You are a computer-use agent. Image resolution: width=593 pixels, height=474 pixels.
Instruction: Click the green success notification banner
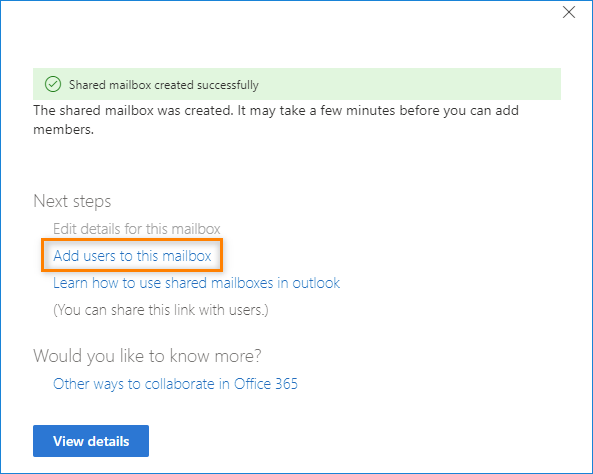tap(297, 84)
